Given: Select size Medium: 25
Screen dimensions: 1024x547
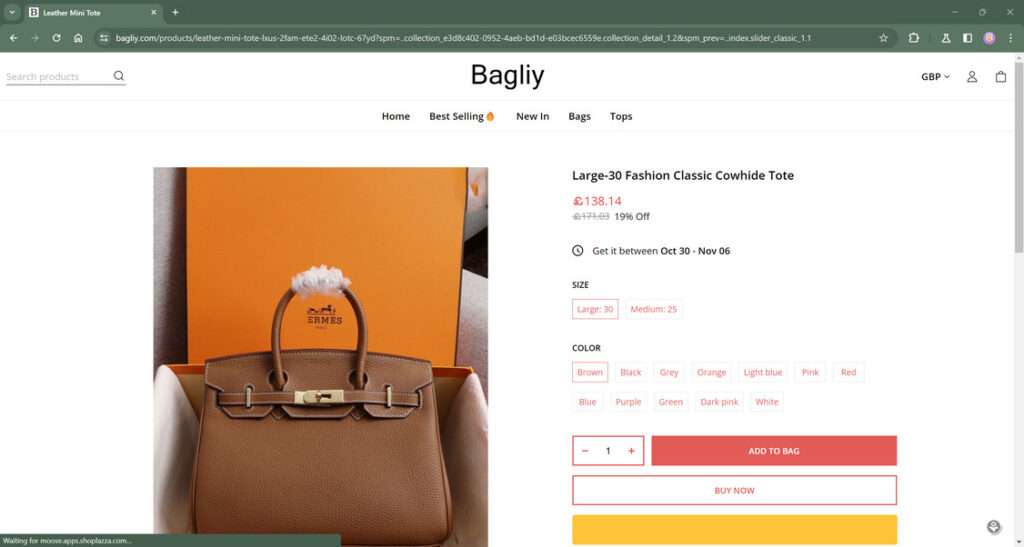Looking at the screenshot, I should [653, 309].
